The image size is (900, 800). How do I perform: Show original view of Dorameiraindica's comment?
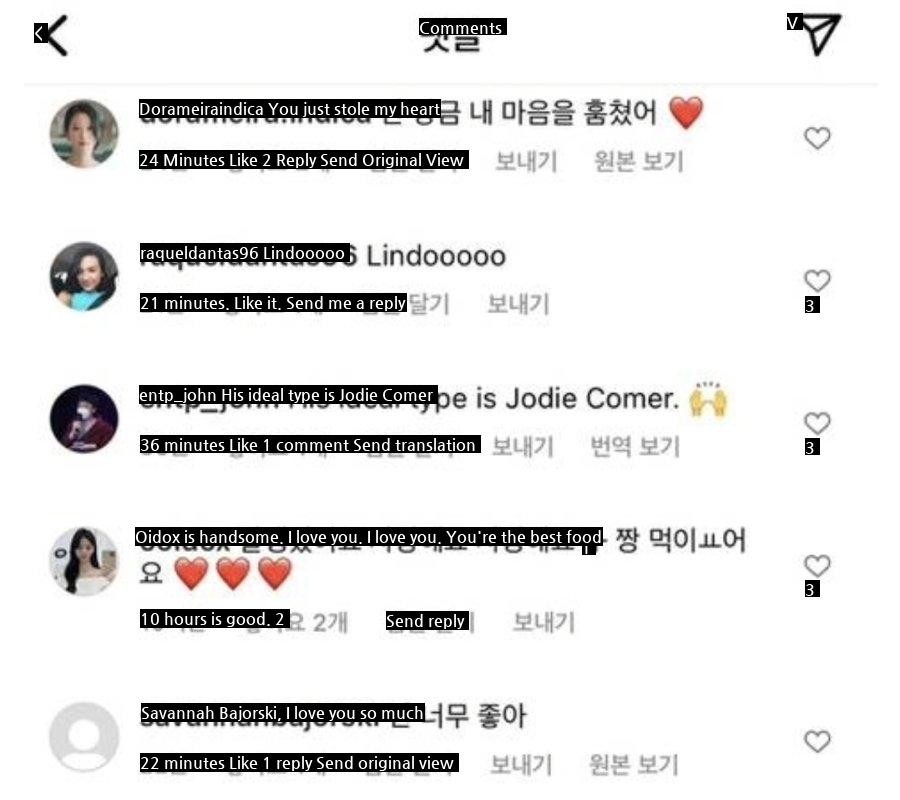point(638,161)
